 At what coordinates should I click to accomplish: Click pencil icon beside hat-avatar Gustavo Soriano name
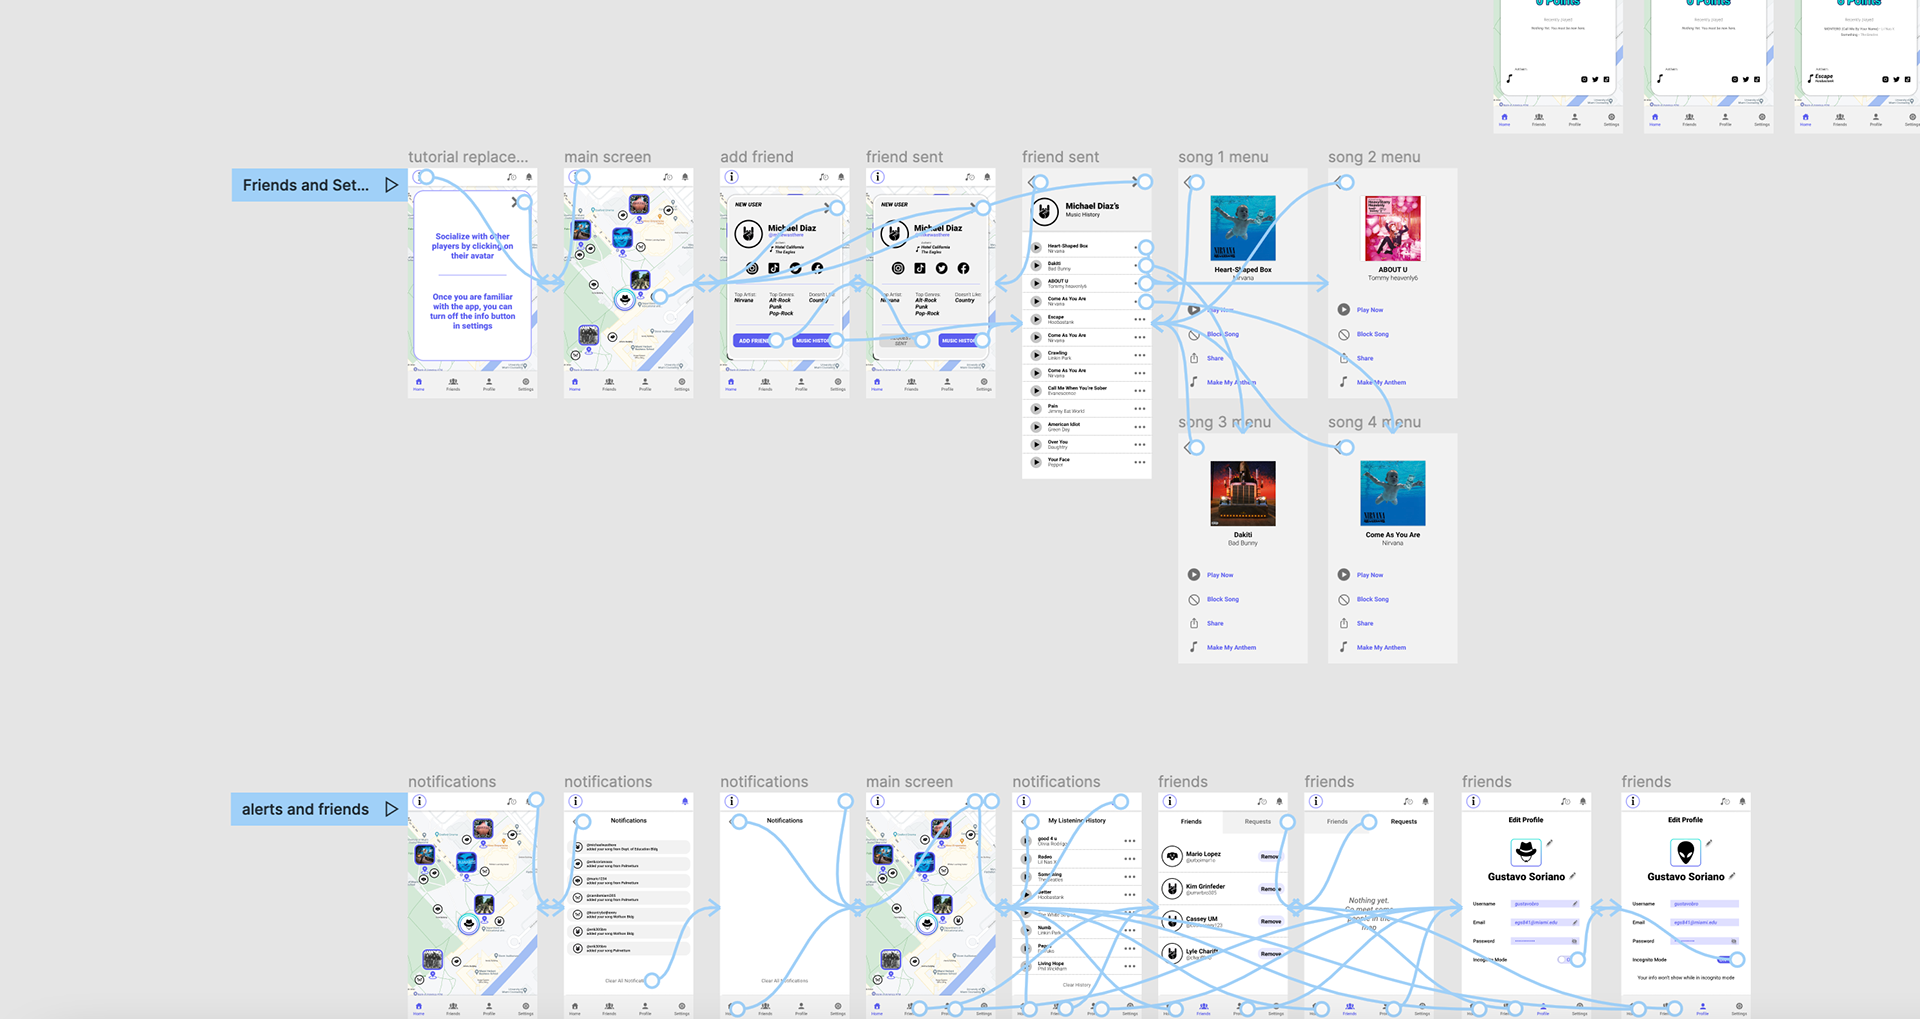click(x=1572, y=876)
